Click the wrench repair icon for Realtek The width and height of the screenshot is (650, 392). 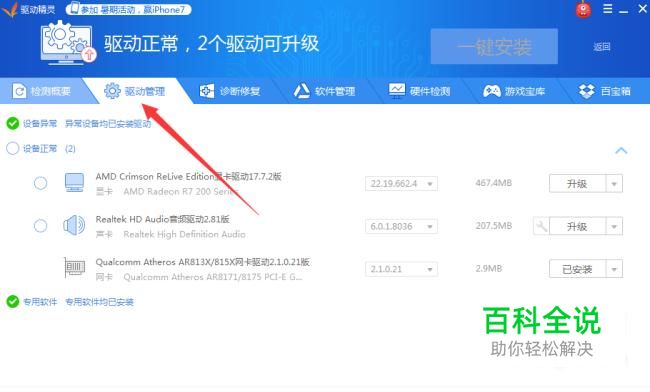pos(541,226)
